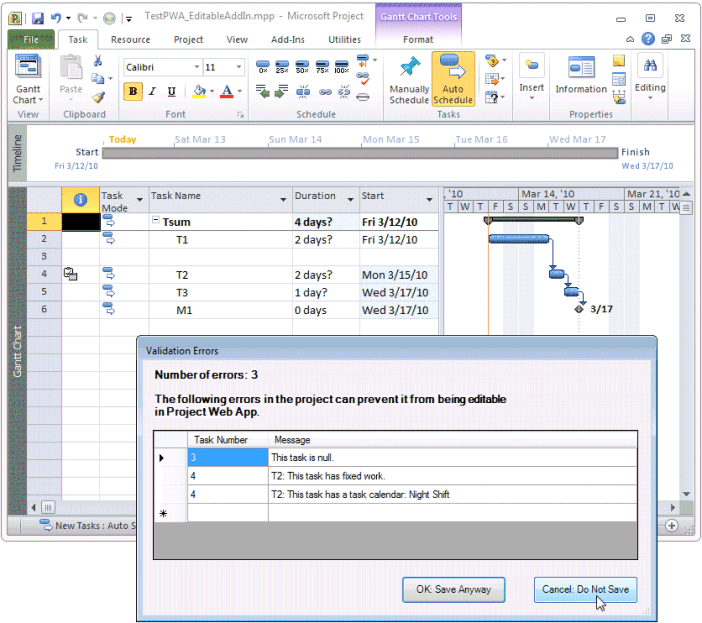Click the note indicator icon in row 4
This screenshot has height=623, width=702.
pyautogui.click(x=70, y=274)
